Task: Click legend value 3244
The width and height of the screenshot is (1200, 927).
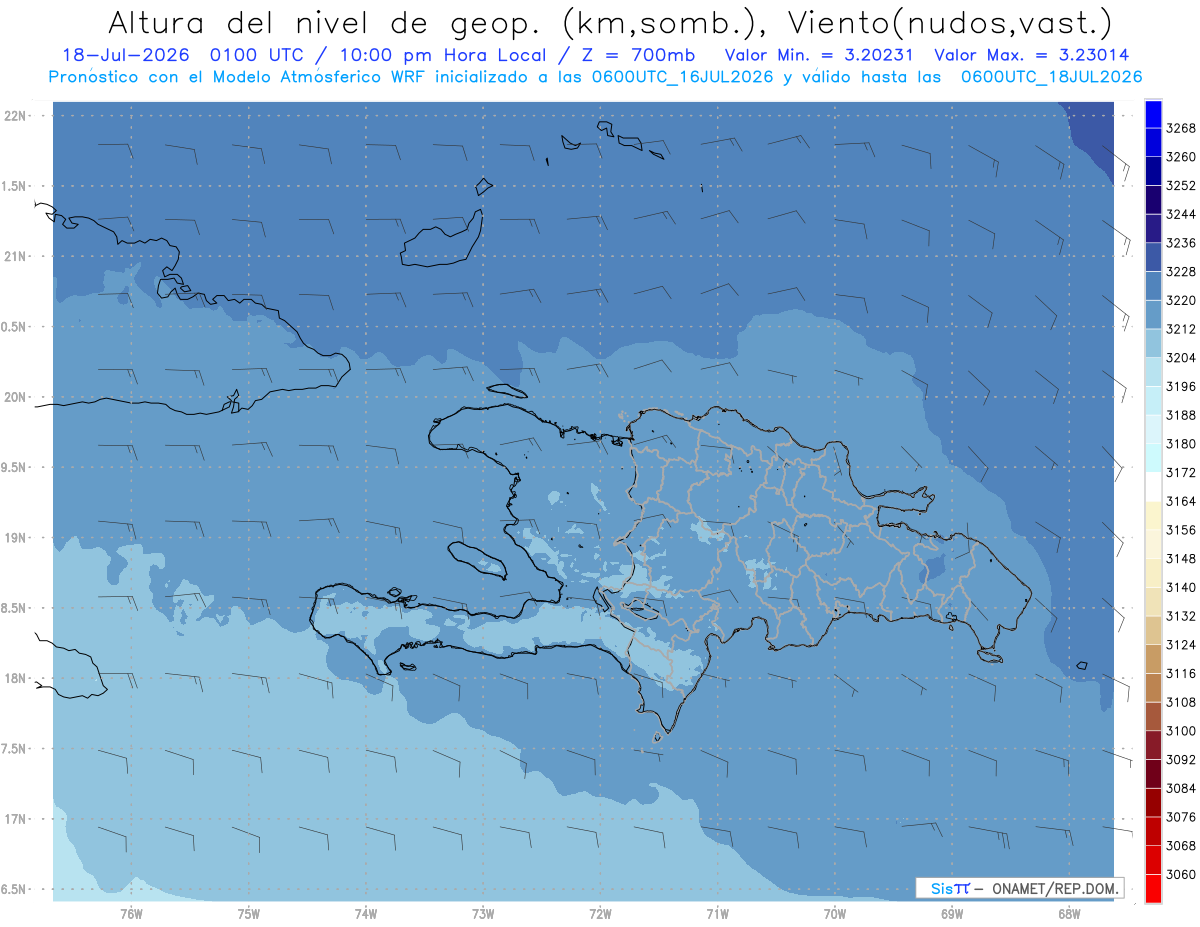Action: coord(1180,214)
